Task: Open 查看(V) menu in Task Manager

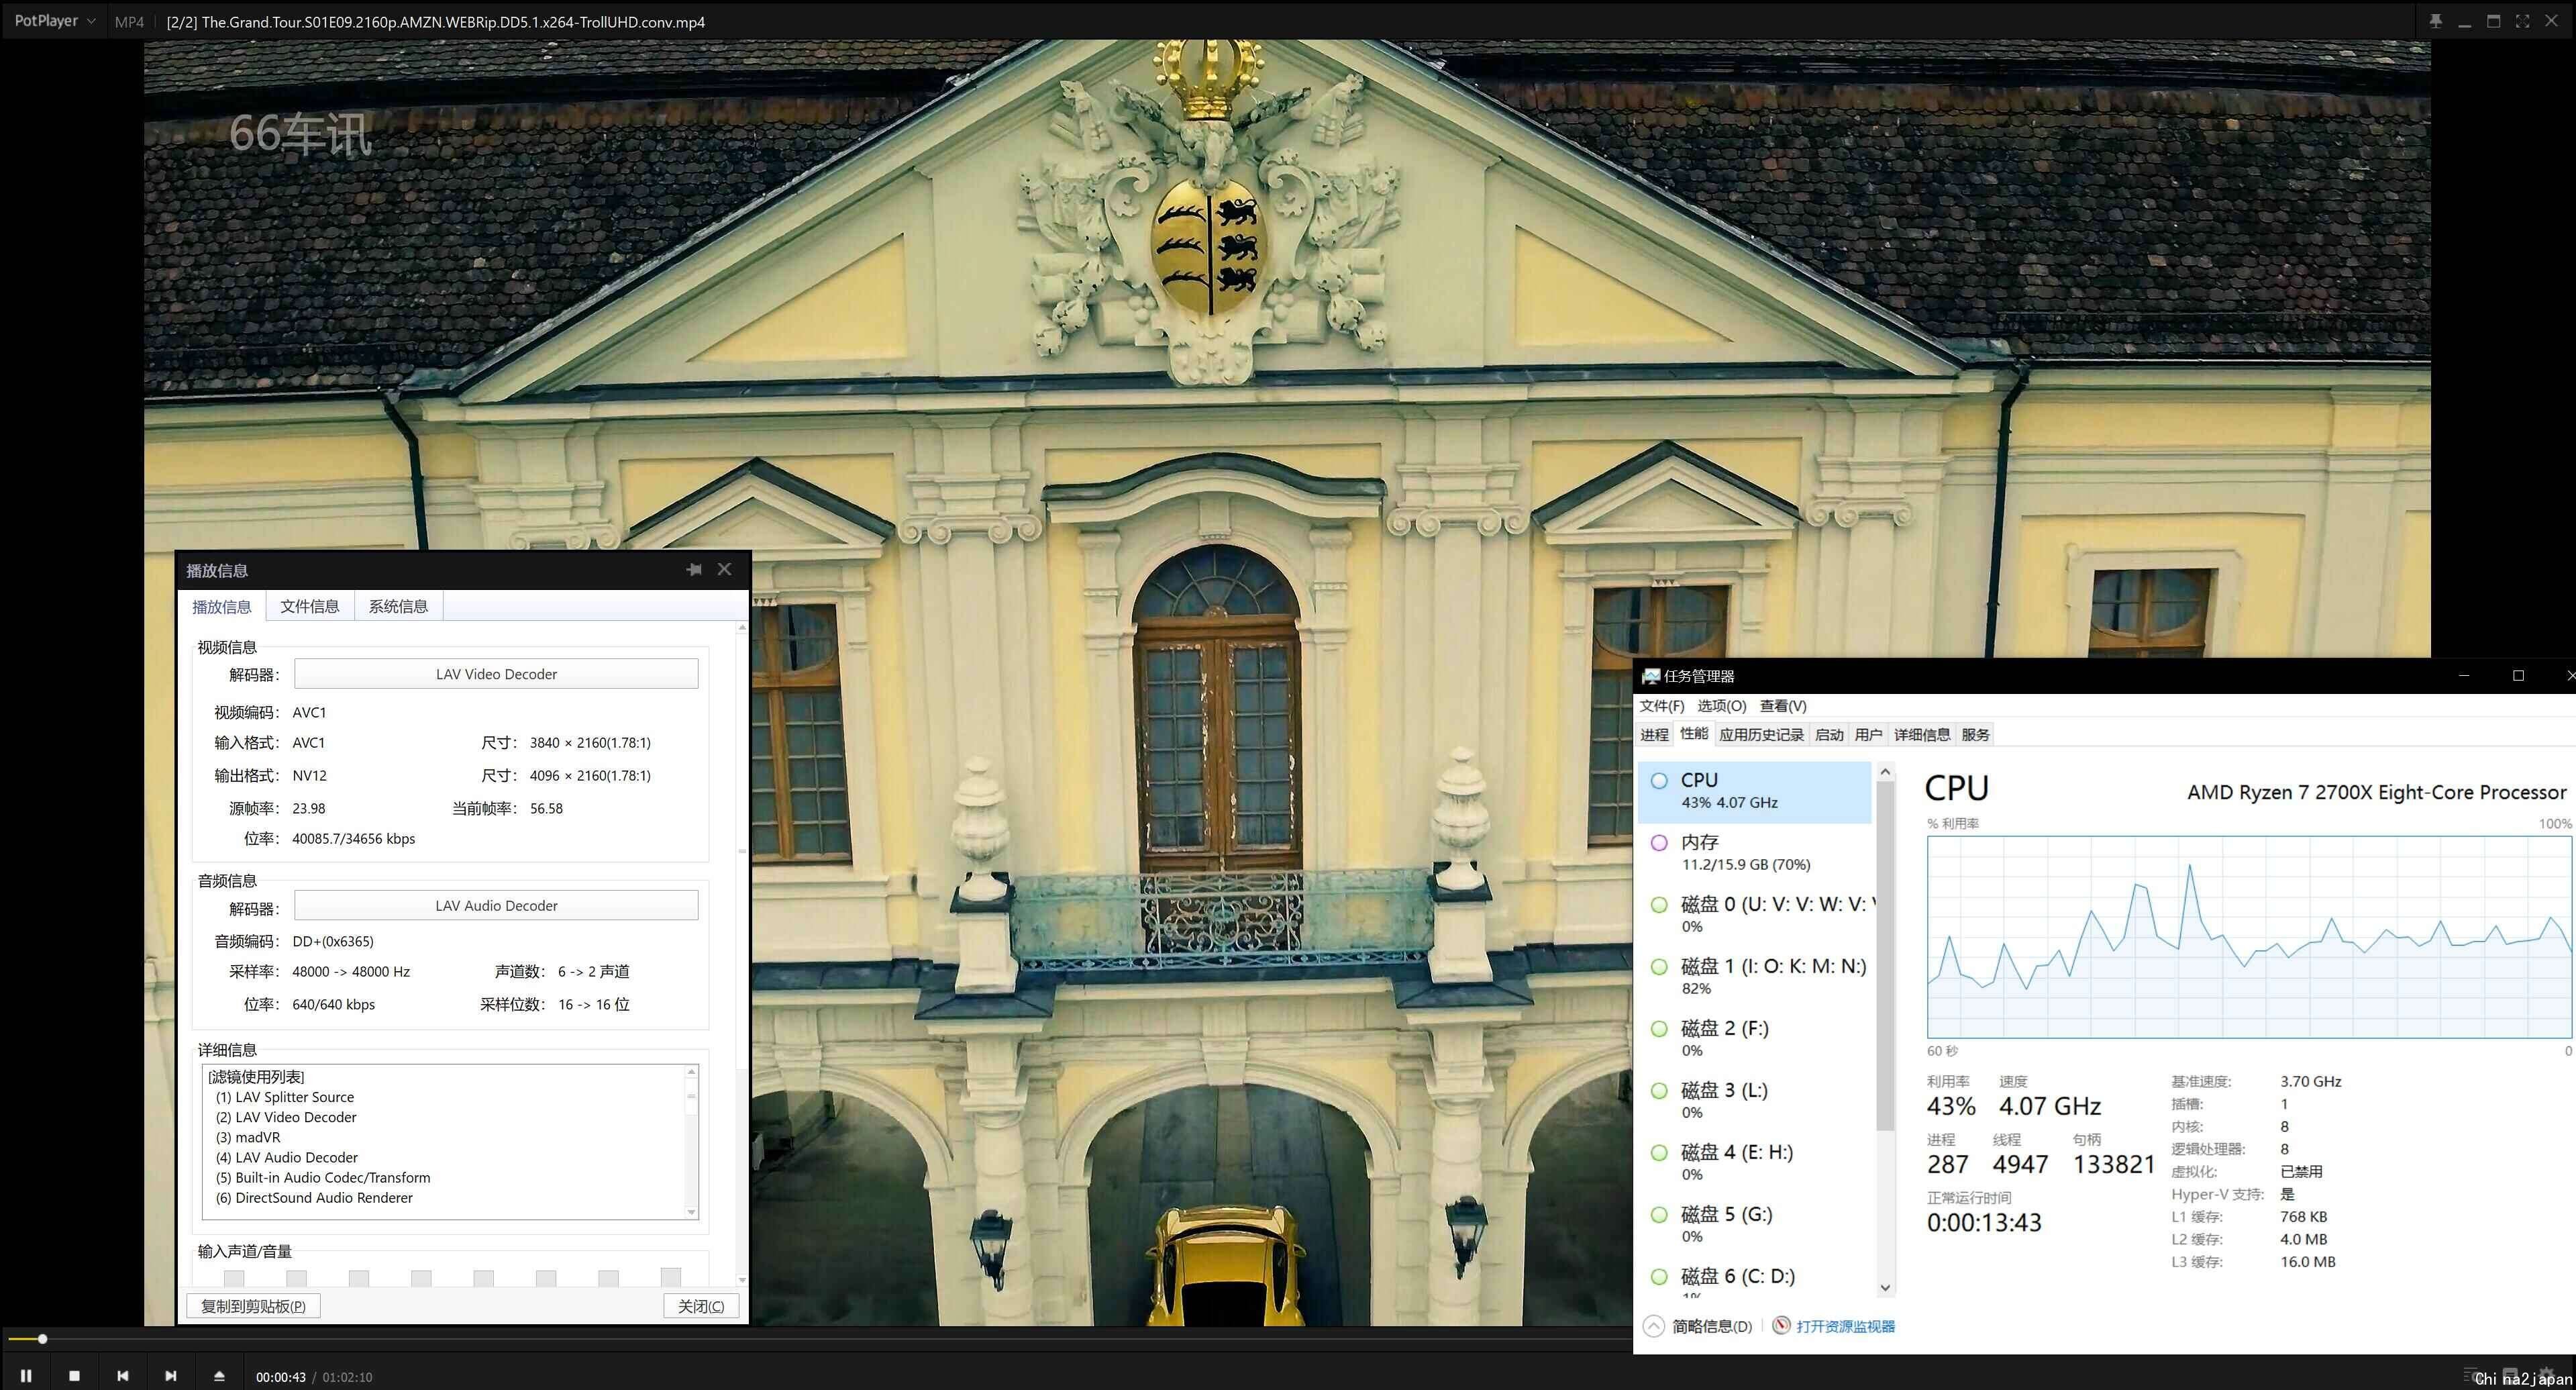Action: click(1783, 706)
